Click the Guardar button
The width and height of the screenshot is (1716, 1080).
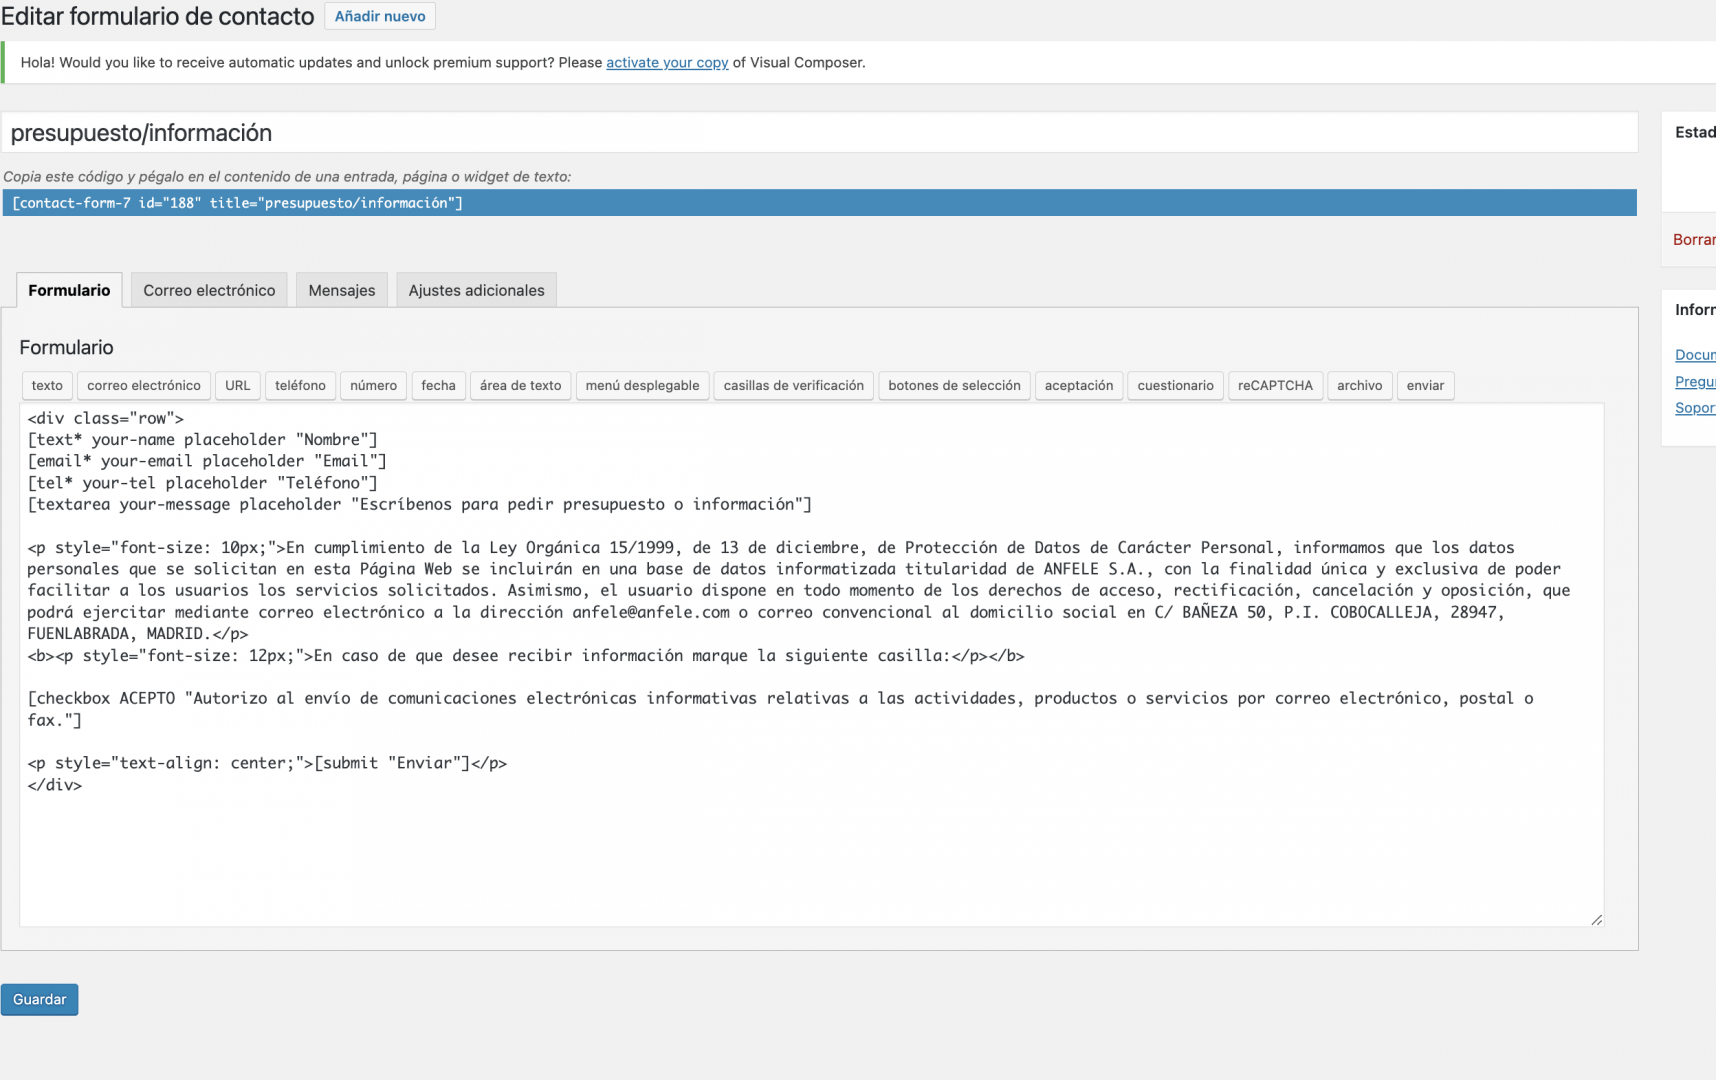(40, 999)
